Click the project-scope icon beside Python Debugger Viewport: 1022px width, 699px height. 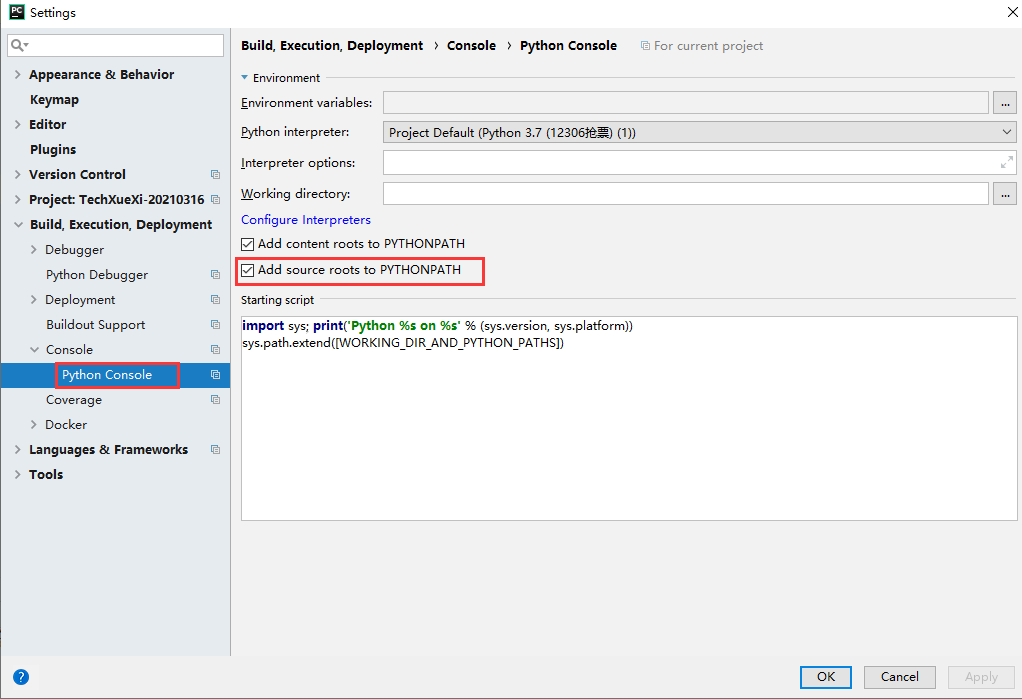coord(215,275)
